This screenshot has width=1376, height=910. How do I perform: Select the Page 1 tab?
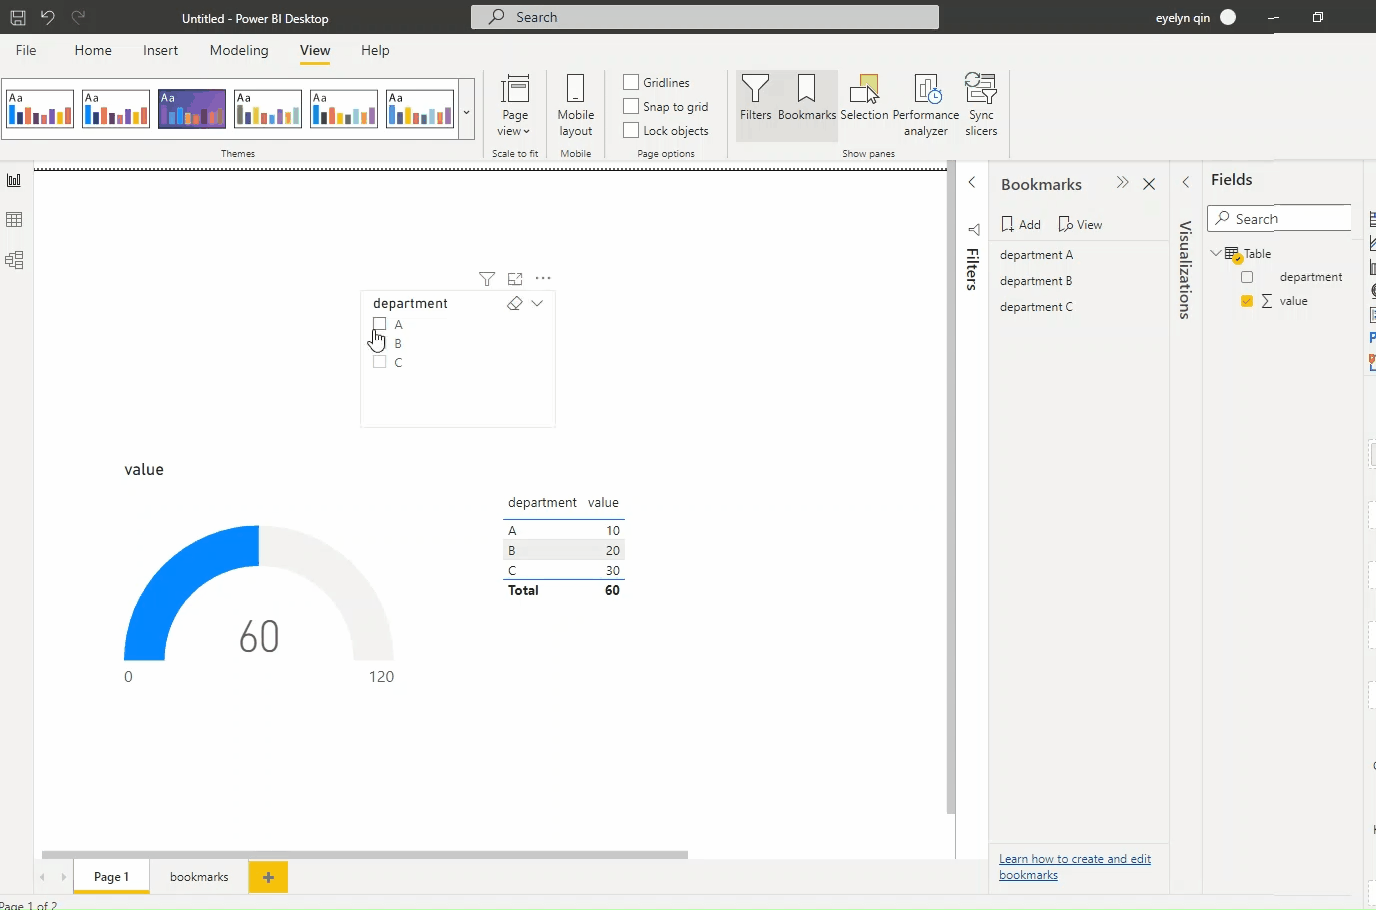pos(111,877)
